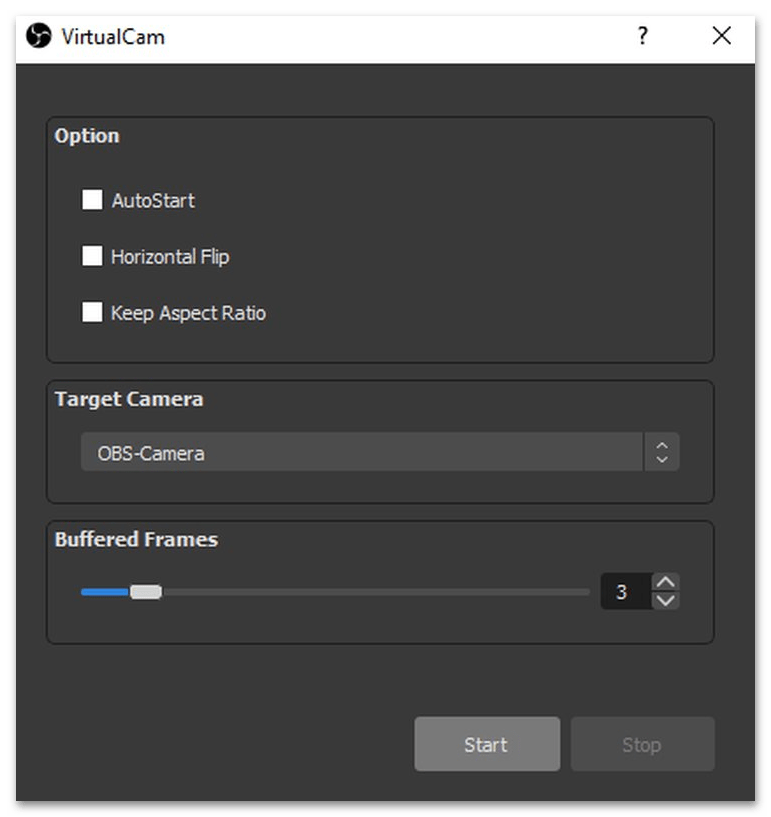
Task: Click the Target Camera dropdown chevron arrows
Action: pyautogui.click(x=662, y=452)
